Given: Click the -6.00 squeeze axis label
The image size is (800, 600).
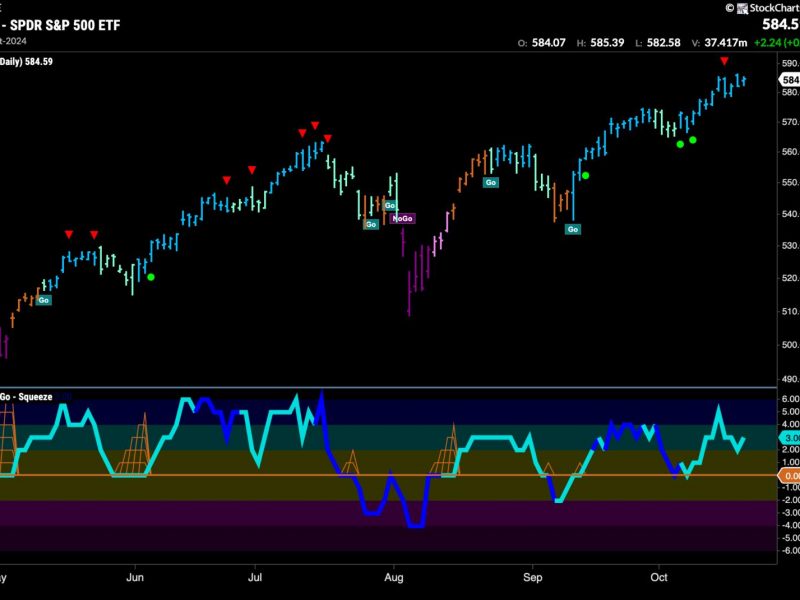Looking at the screenshot, I should tap(790, 551).
